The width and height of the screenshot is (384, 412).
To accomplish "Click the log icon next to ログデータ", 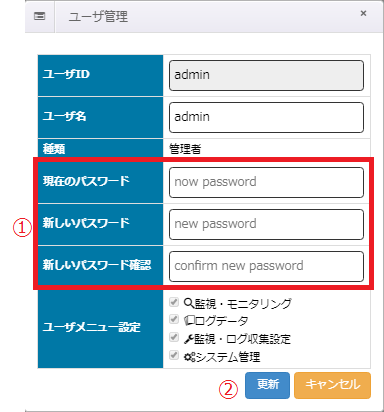I will pyautogui.click(x=189, y=320).
